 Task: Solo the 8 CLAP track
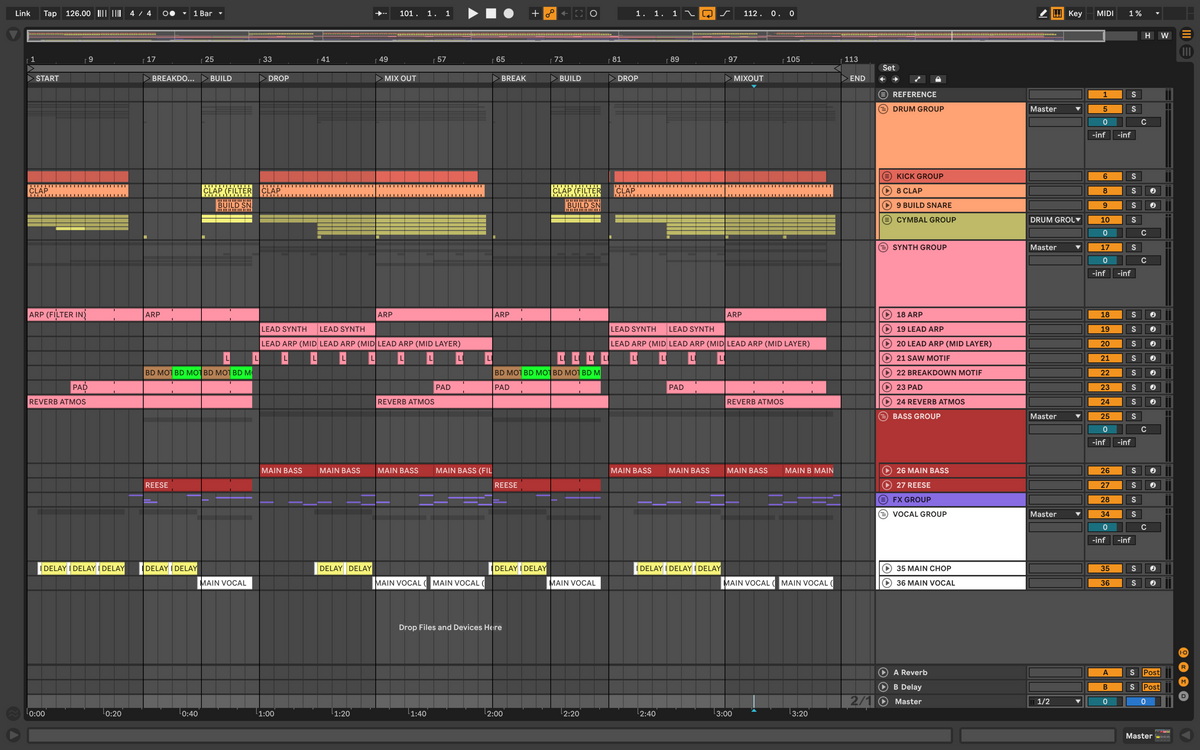click(1133, 191)
